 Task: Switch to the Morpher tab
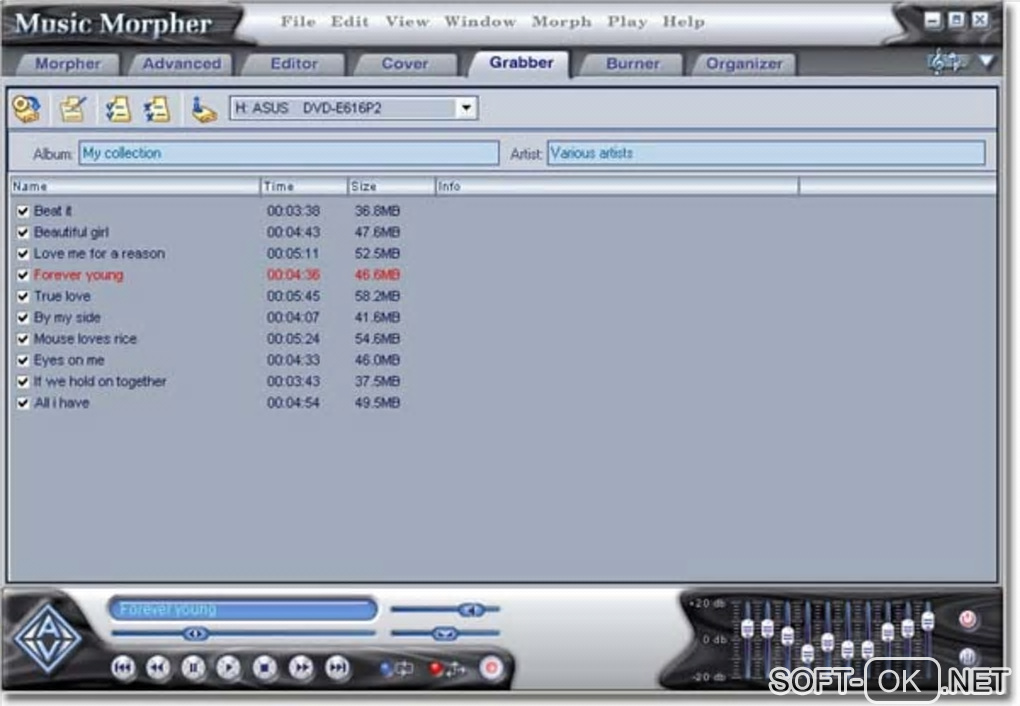tap(68, 64)
